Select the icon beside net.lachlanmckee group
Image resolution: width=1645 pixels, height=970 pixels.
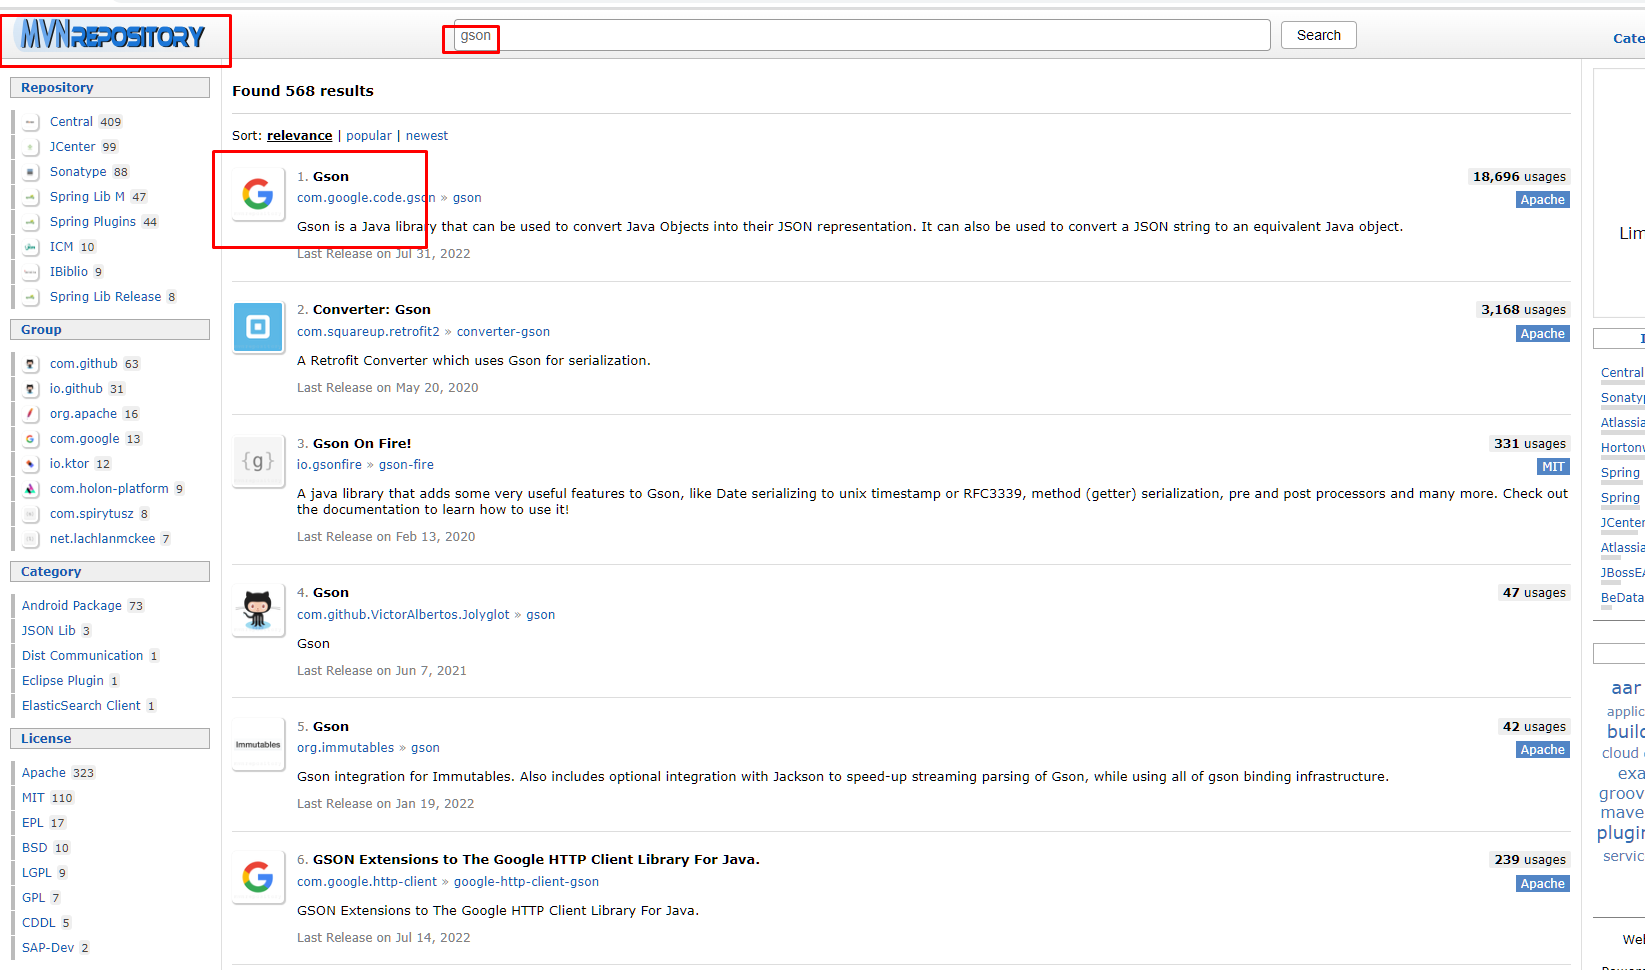(x=31, y=539)
